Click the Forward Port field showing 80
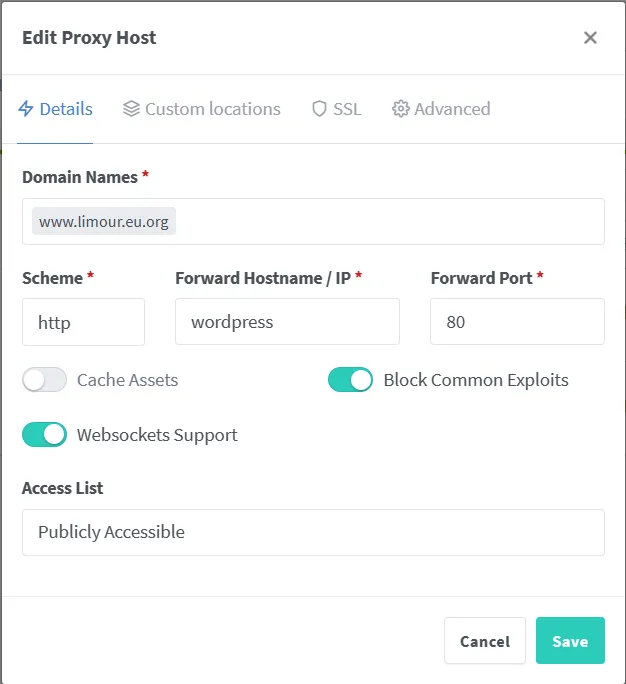 [517, 322]
